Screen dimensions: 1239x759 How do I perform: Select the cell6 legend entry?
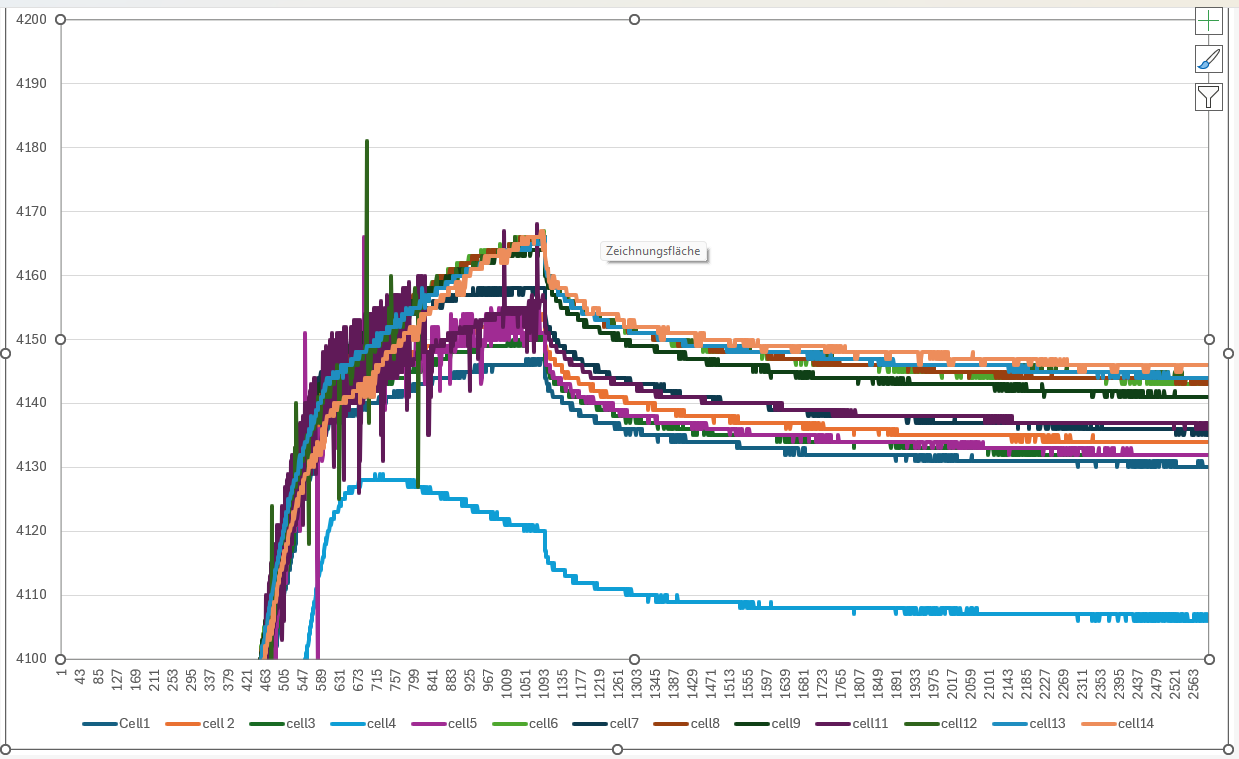coord(525,723)
